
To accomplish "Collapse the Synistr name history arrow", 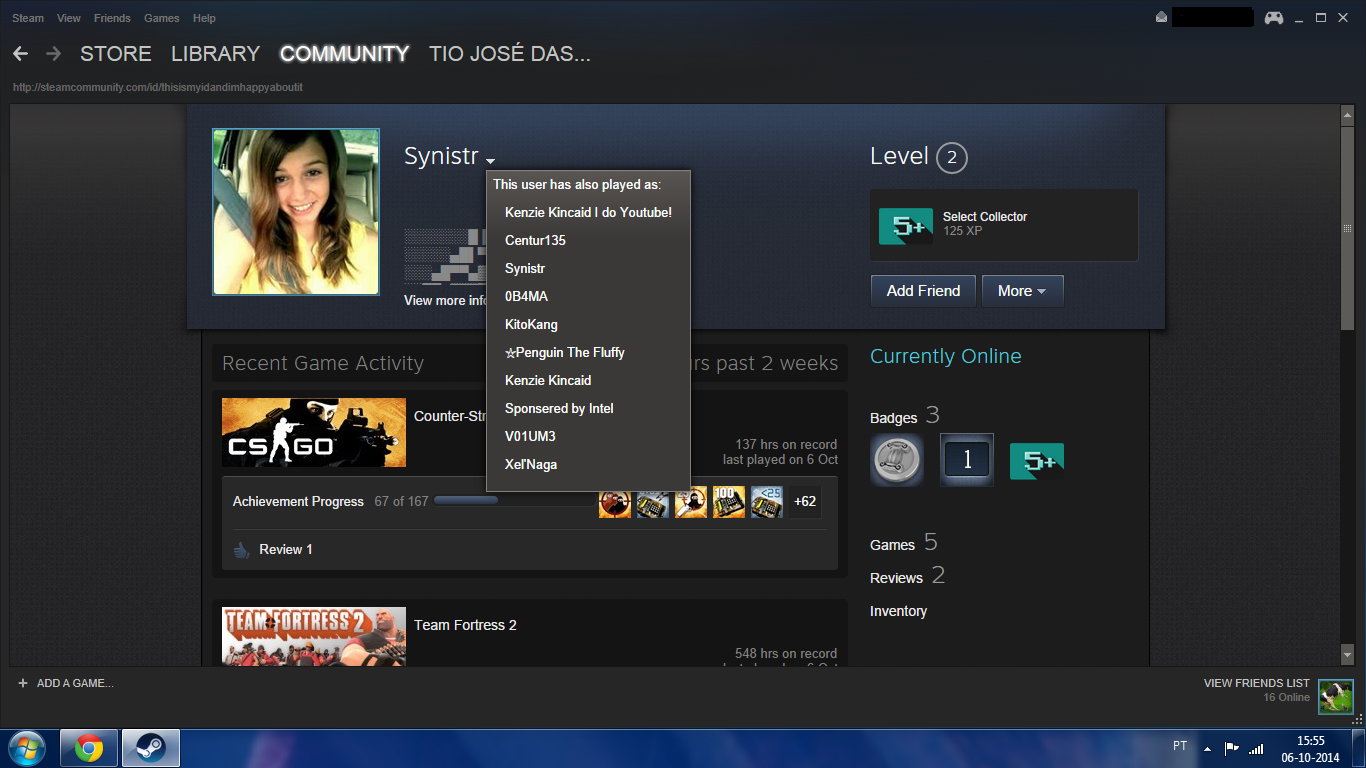I will point(491,160).
